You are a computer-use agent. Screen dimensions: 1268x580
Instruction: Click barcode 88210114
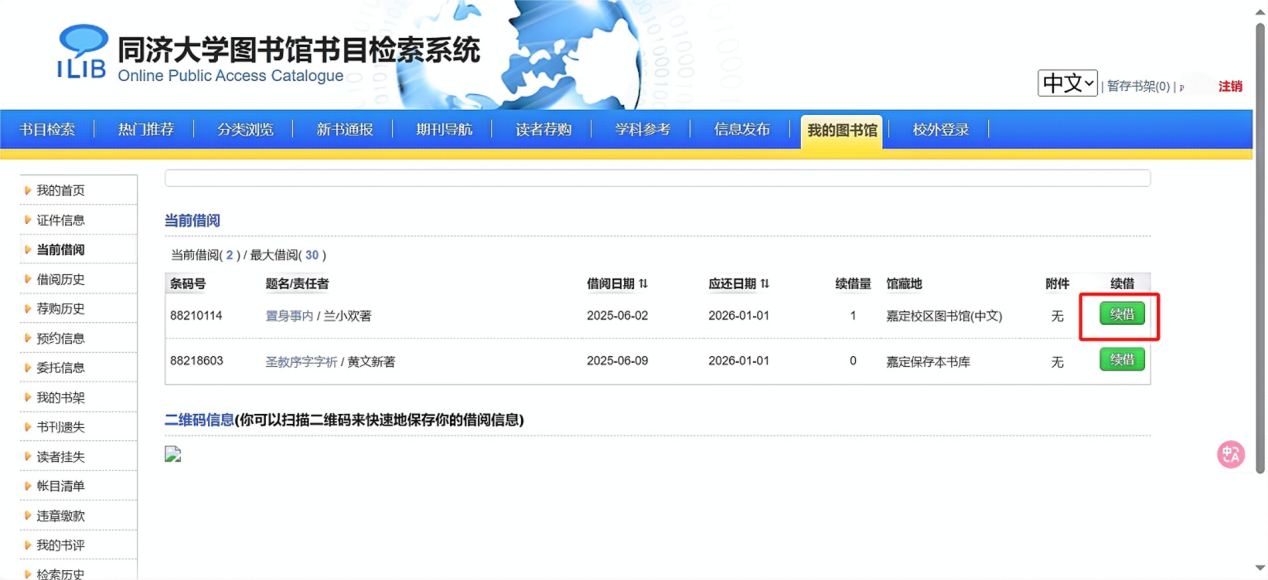coord(196,316)
